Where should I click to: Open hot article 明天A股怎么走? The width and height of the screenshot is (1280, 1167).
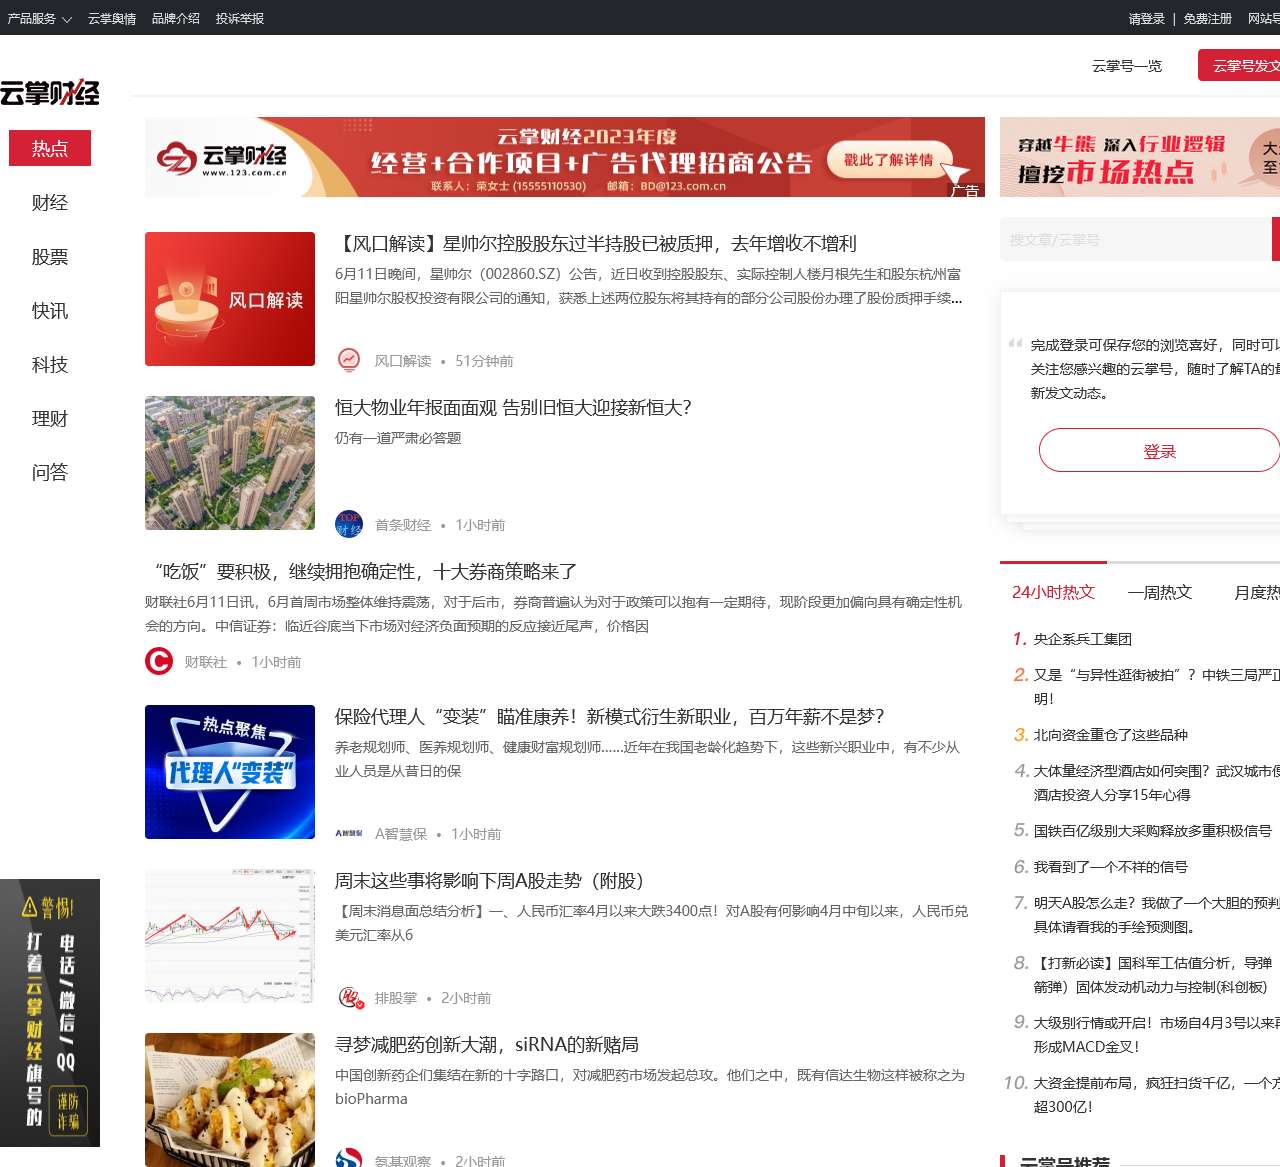1156,914
